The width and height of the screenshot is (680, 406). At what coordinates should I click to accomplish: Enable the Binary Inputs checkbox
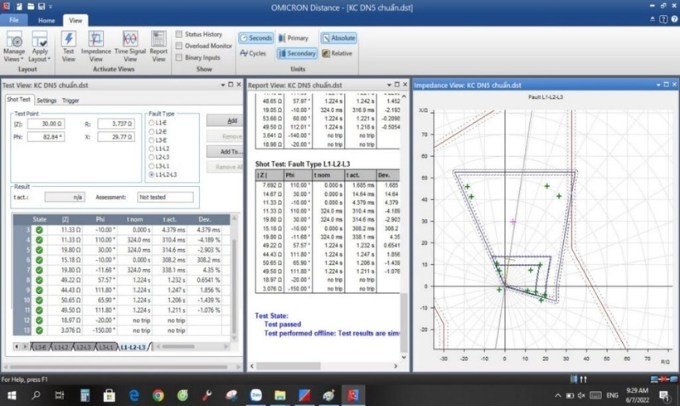coord(179,57)
